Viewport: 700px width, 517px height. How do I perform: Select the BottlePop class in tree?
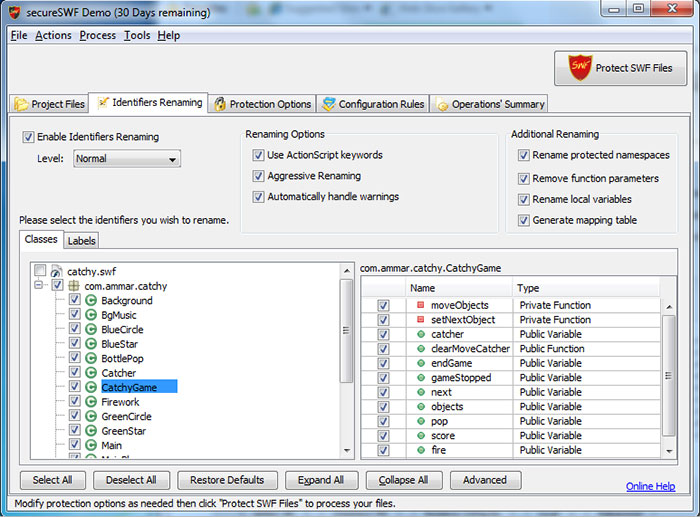pos(121,358)
